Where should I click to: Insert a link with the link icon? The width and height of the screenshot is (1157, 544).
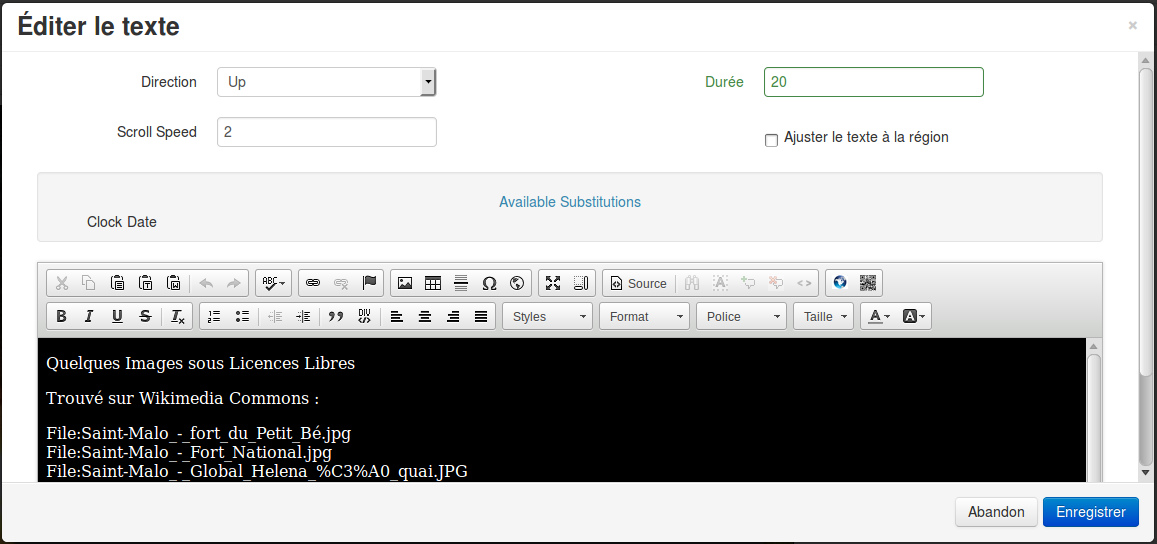click(x=313, y=283)
